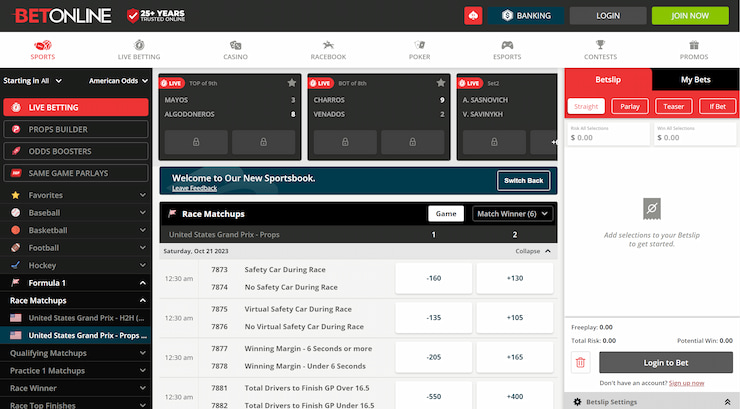Favorite the Mayos vs Algodoneros game
Viewport: 740px width, 409px height.
click(292, 83)
